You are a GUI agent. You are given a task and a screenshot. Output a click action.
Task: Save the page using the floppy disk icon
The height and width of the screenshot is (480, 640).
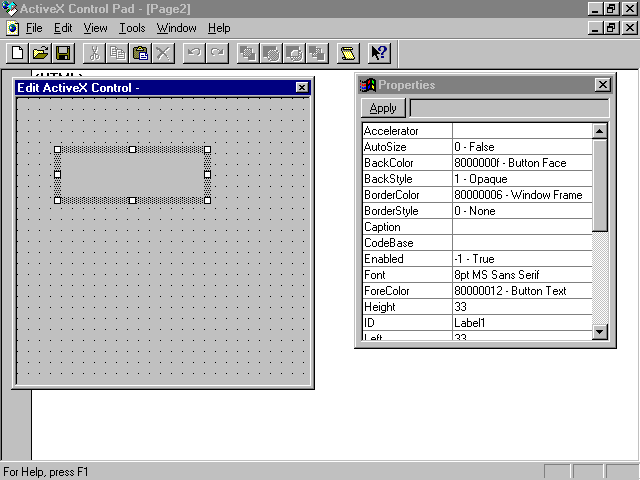click(x=62, y=53)
